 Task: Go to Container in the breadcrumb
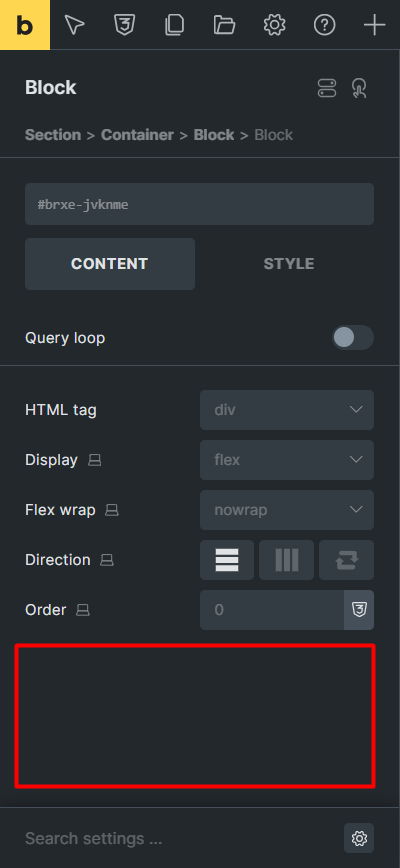[x=137, y=135]
